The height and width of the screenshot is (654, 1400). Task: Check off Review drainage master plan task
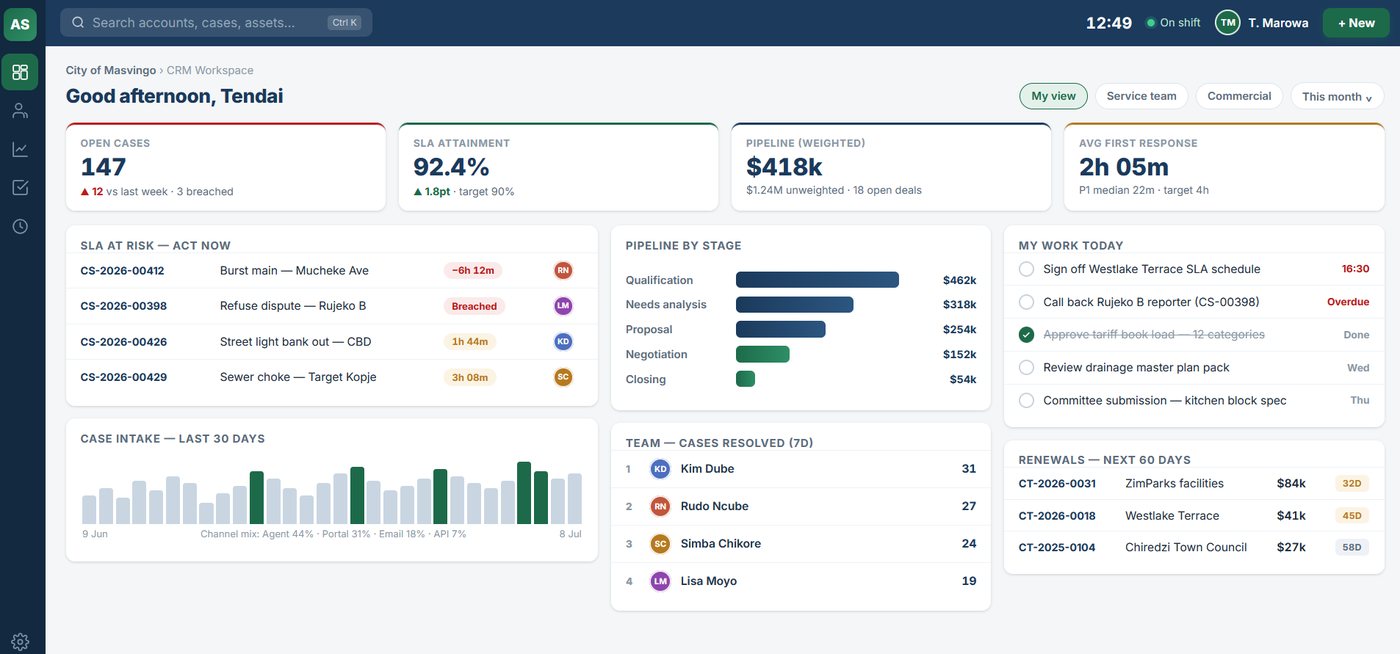[1026, 368]
